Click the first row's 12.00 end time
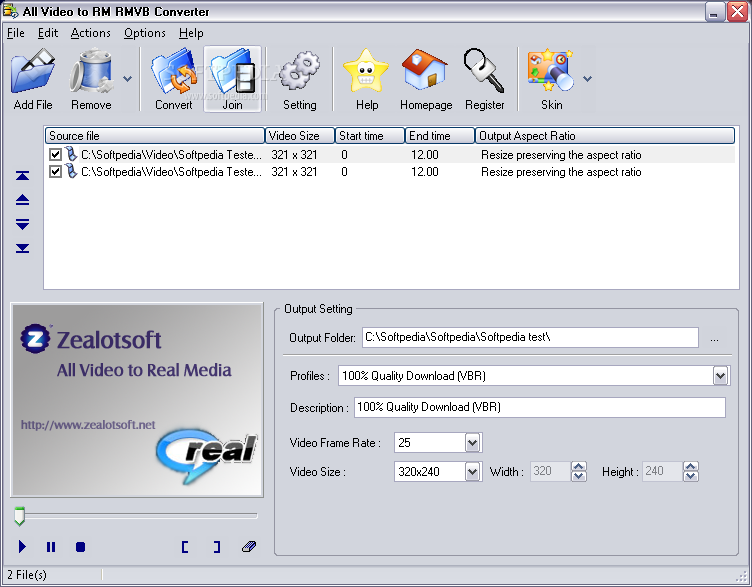 pos(424,155)
